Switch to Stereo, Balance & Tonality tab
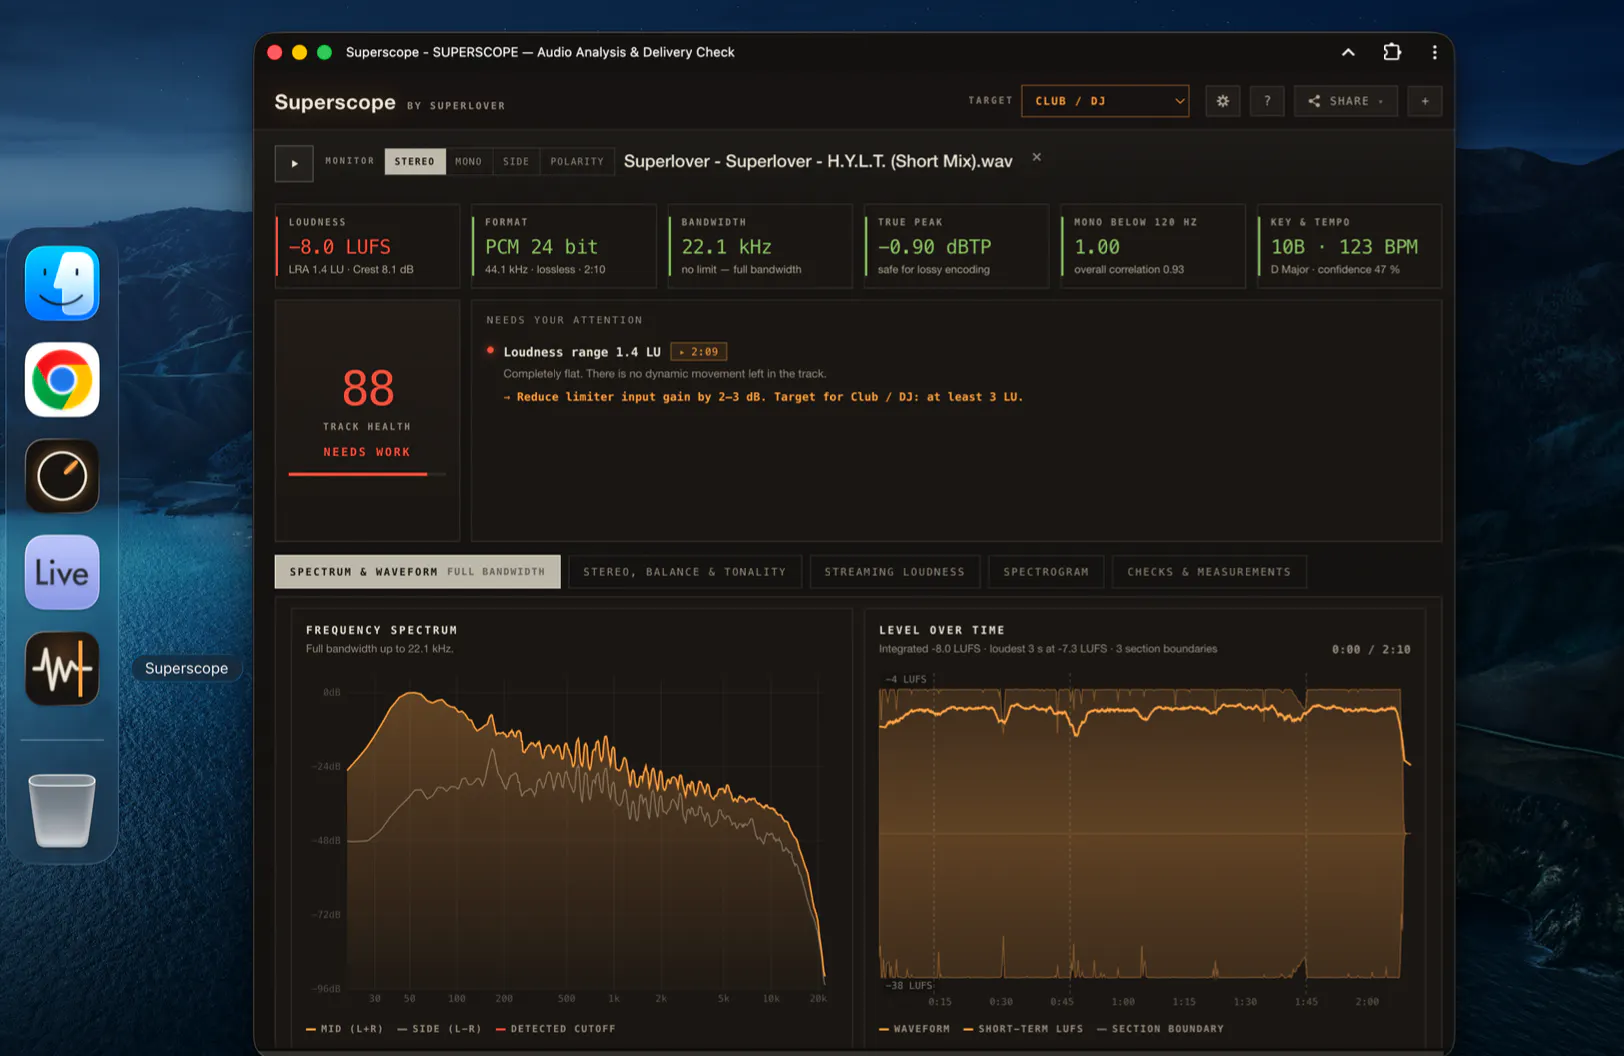Image resolution: width=1624 pixels, height=1056 pixels. pyautogui.click(x=685, y=572)
